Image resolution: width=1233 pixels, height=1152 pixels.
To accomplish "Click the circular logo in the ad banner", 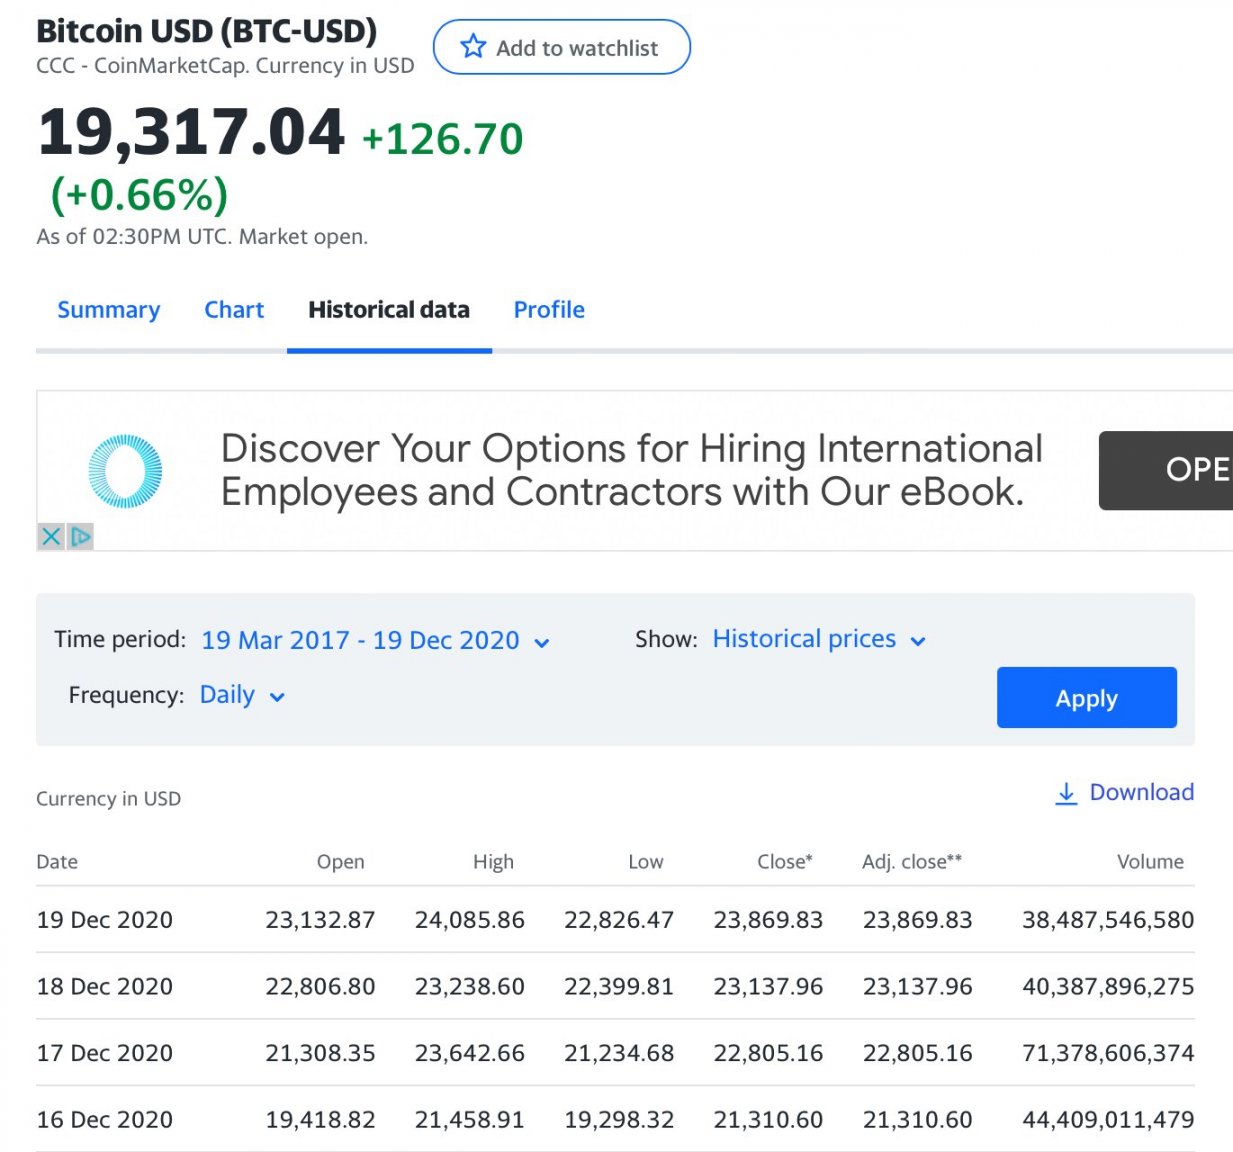I will point(125,471).
